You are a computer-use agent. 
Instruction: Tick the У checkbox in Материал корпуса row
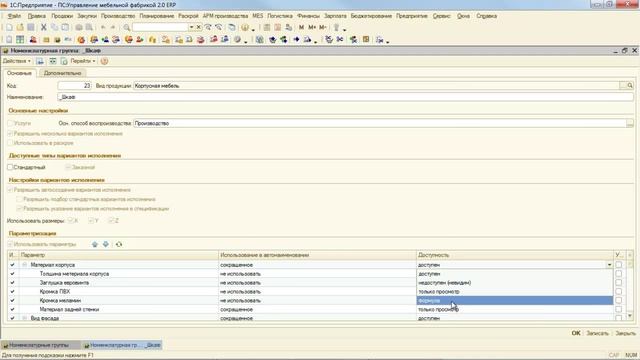(x=619, y=265)
